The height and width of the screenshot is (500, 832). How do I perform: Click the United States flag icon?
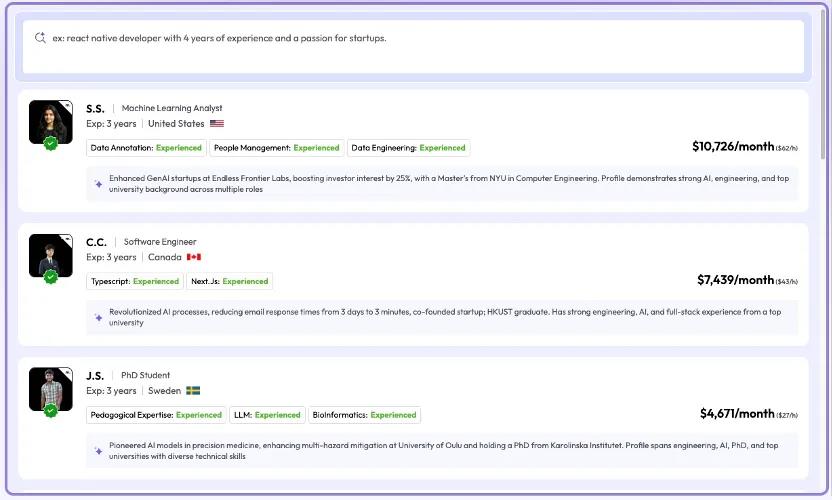point(217,124)
